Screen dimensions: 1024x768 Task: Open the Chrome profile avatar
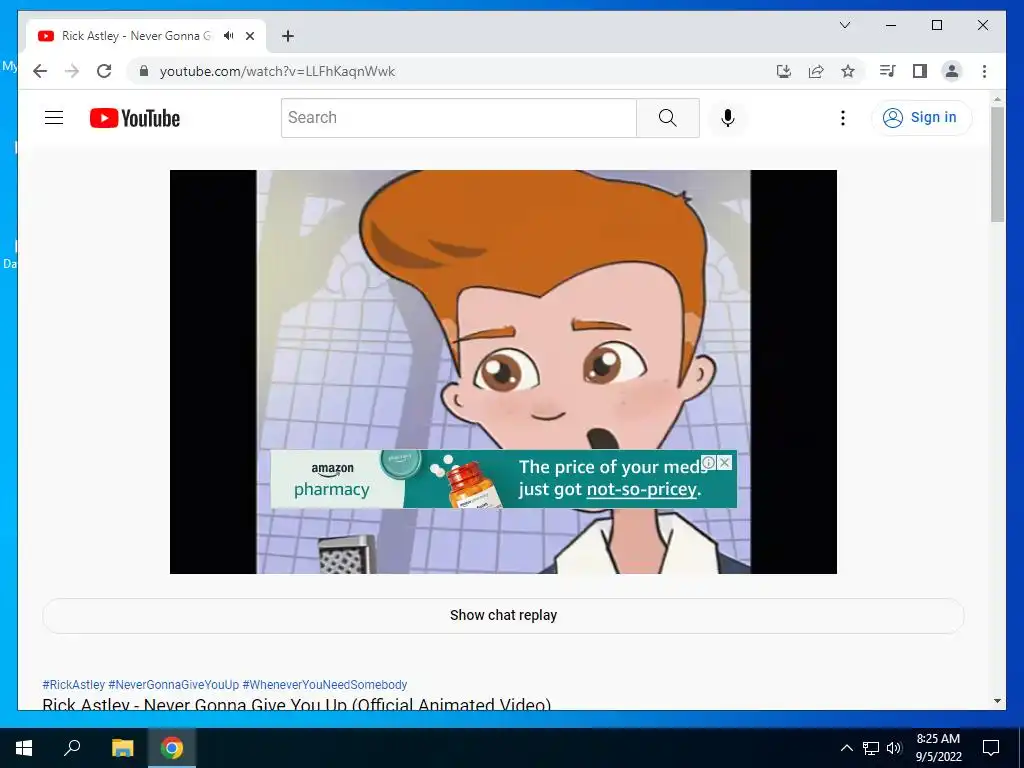pyautogui.click(x=952, y=71)
